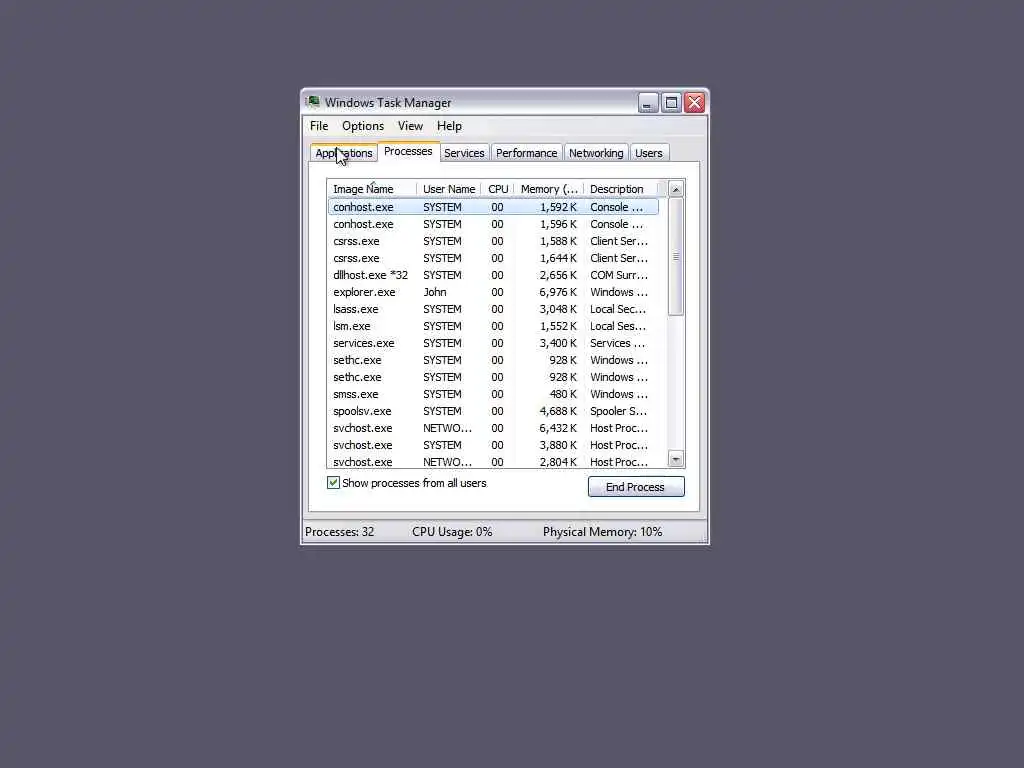
Task: Switch to the Users tab
Action: pos(648,153)
